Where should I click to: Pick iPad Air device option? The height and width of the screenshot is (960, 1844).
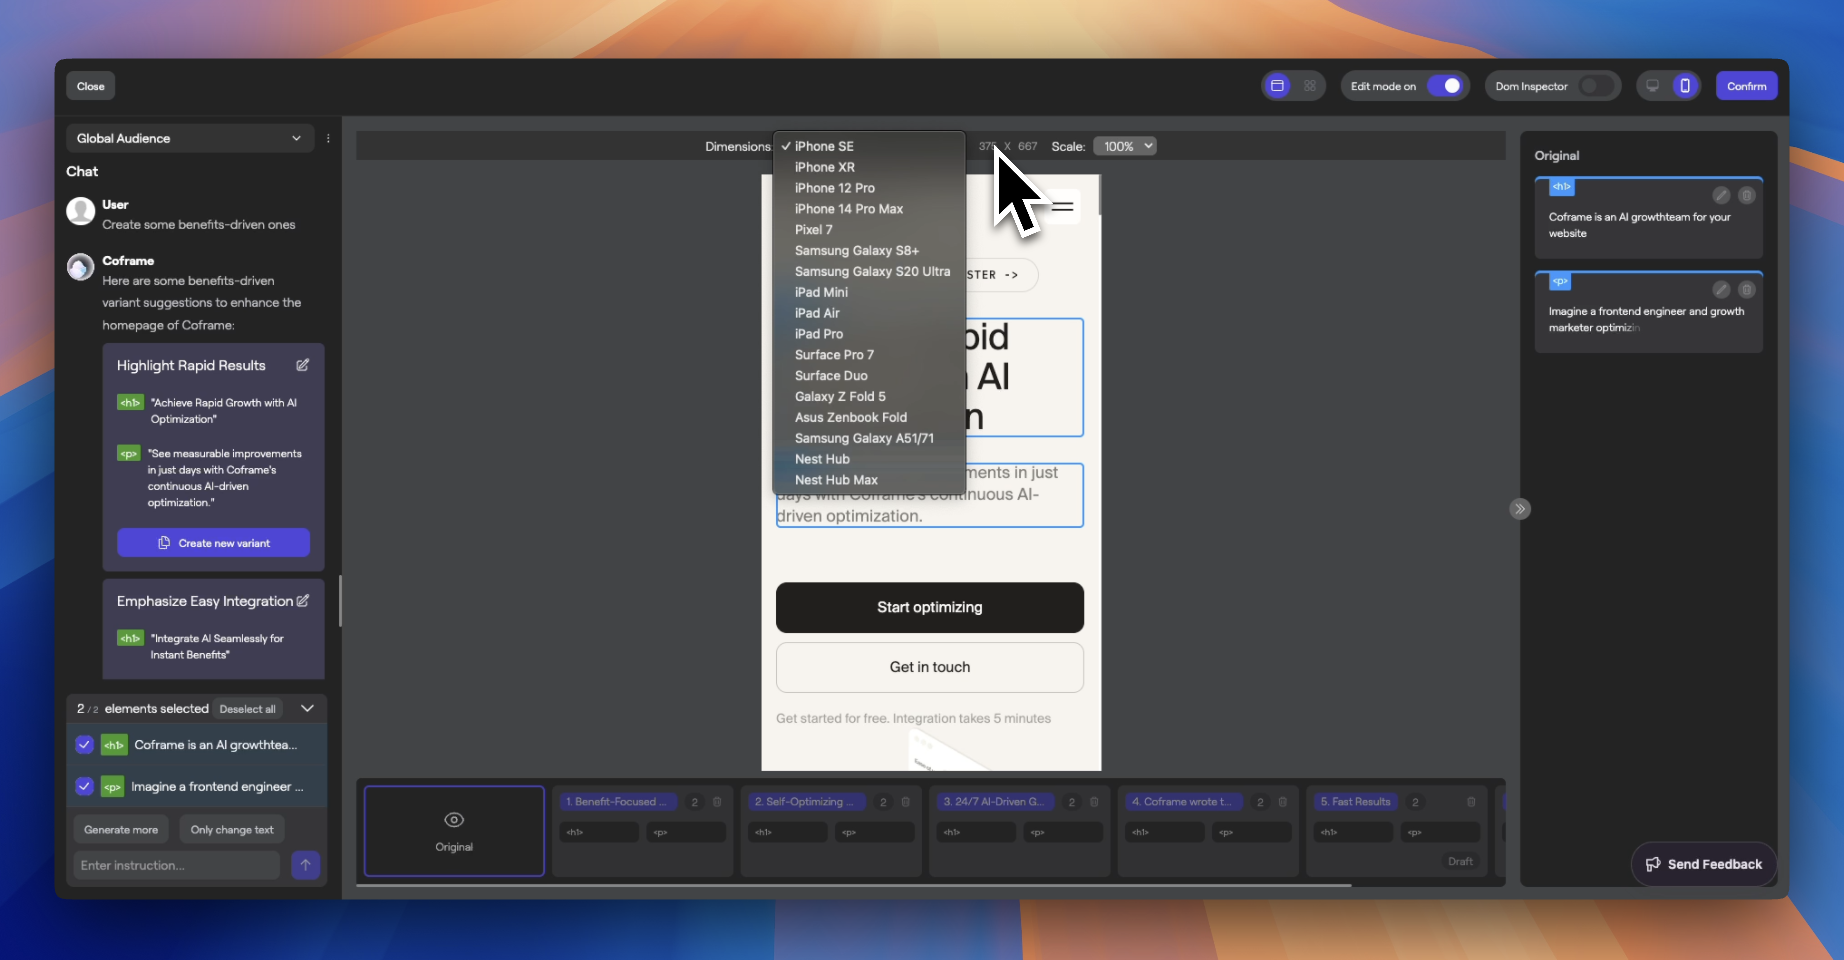point(868,313)
